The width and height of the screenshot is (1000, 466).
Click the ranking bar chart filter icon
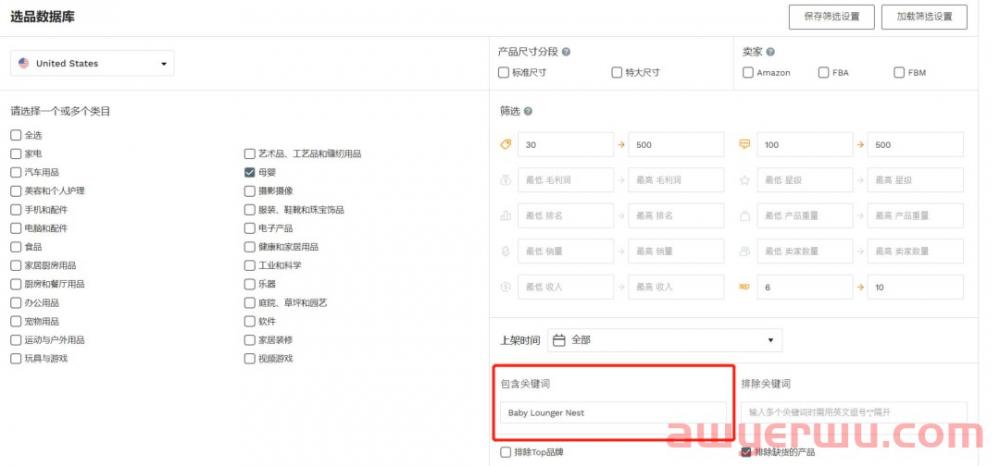tap(505, 216)
